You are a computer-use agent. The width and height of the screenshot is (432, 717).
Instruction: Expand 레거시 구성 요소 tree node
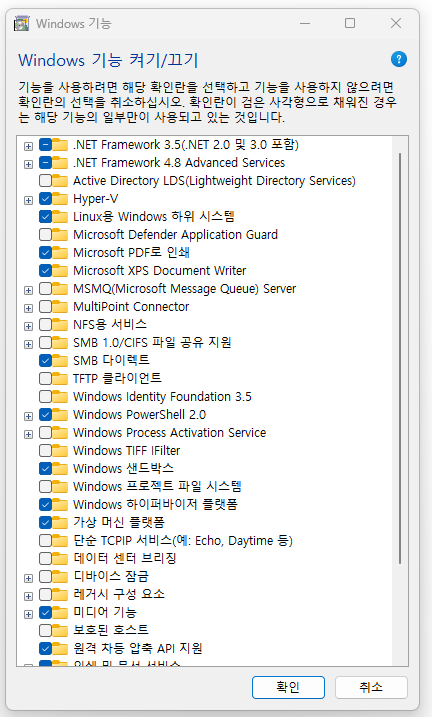coord(28,596)
